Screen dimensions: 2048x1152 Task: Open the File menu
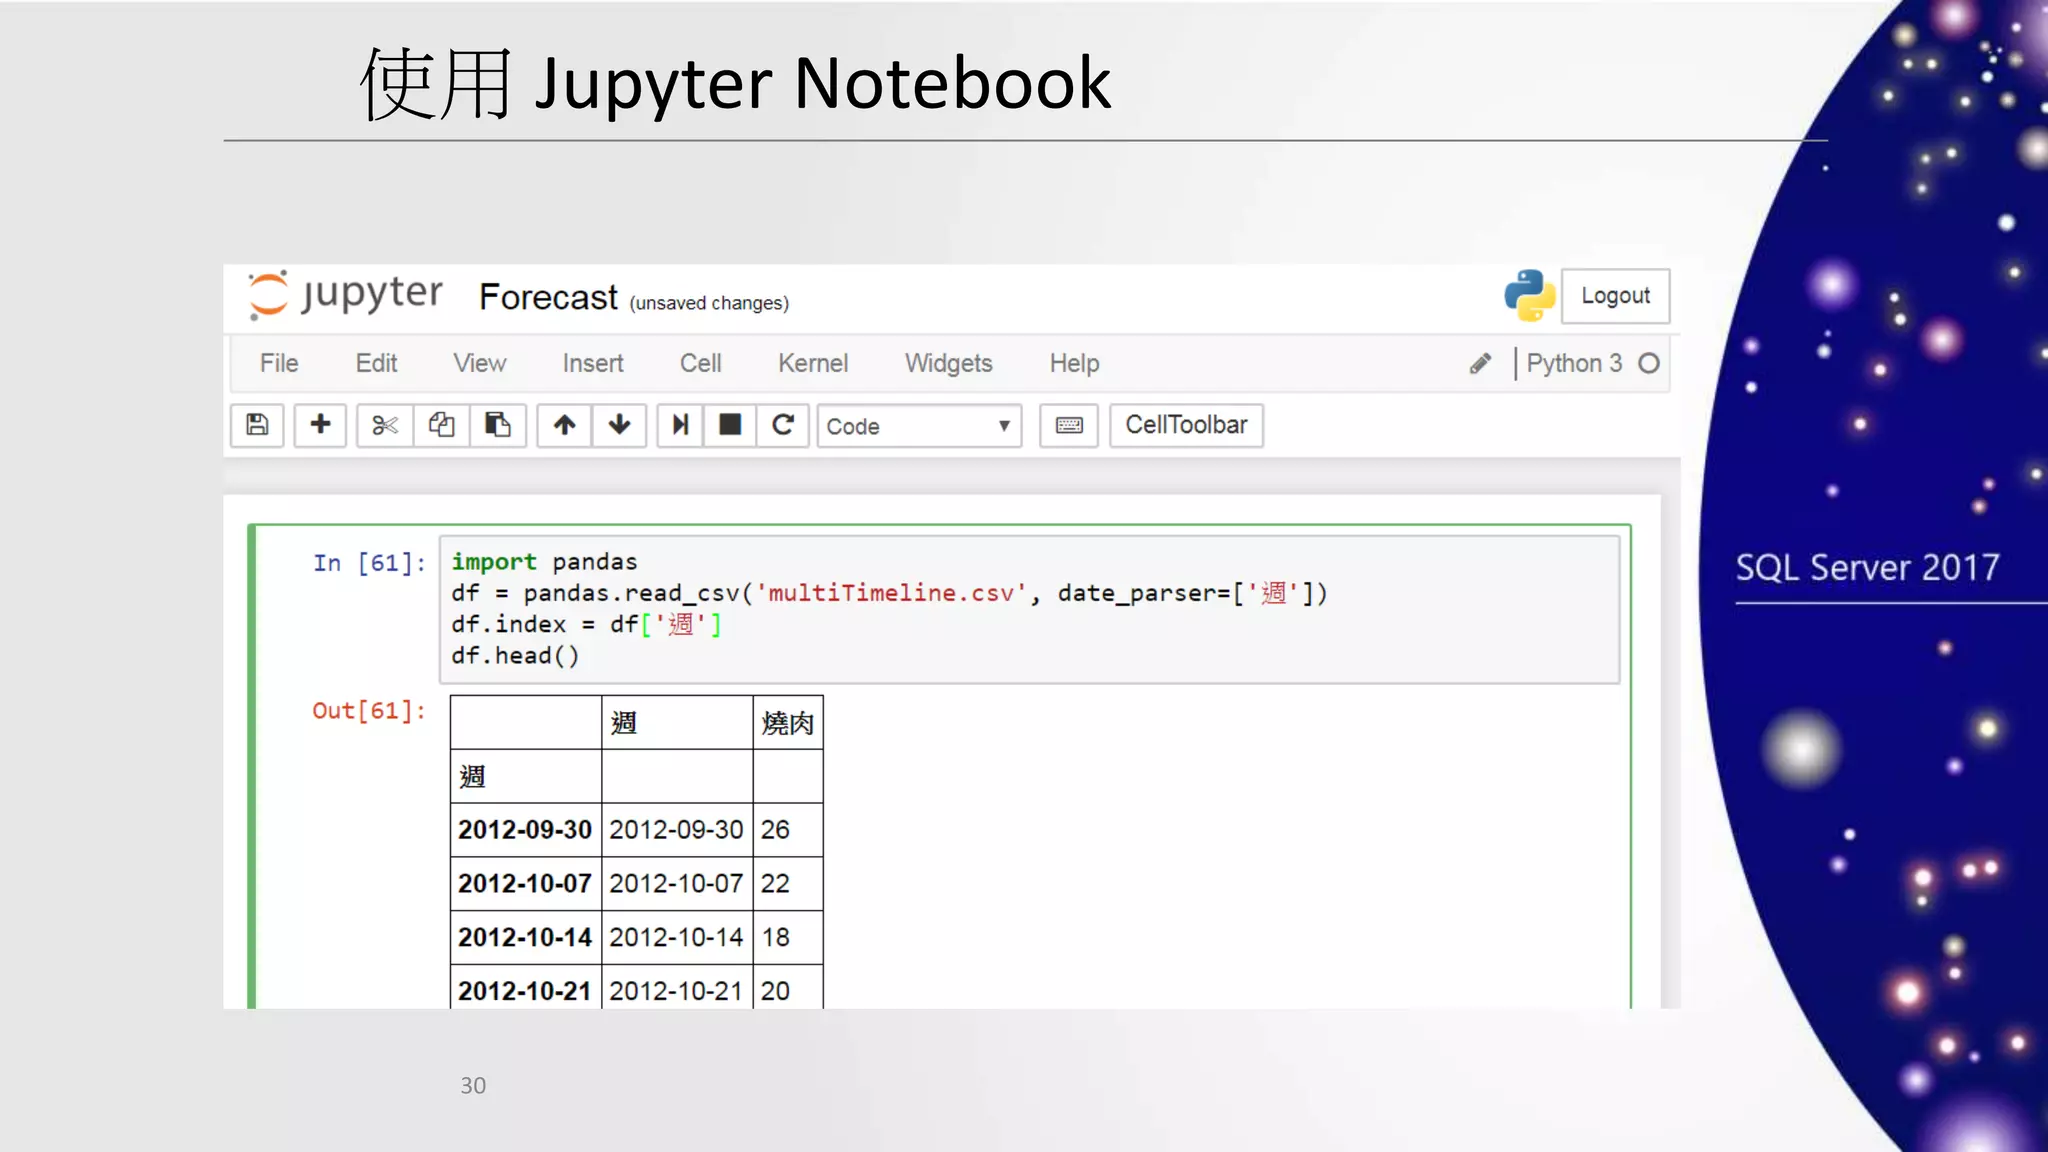(279, 363)
